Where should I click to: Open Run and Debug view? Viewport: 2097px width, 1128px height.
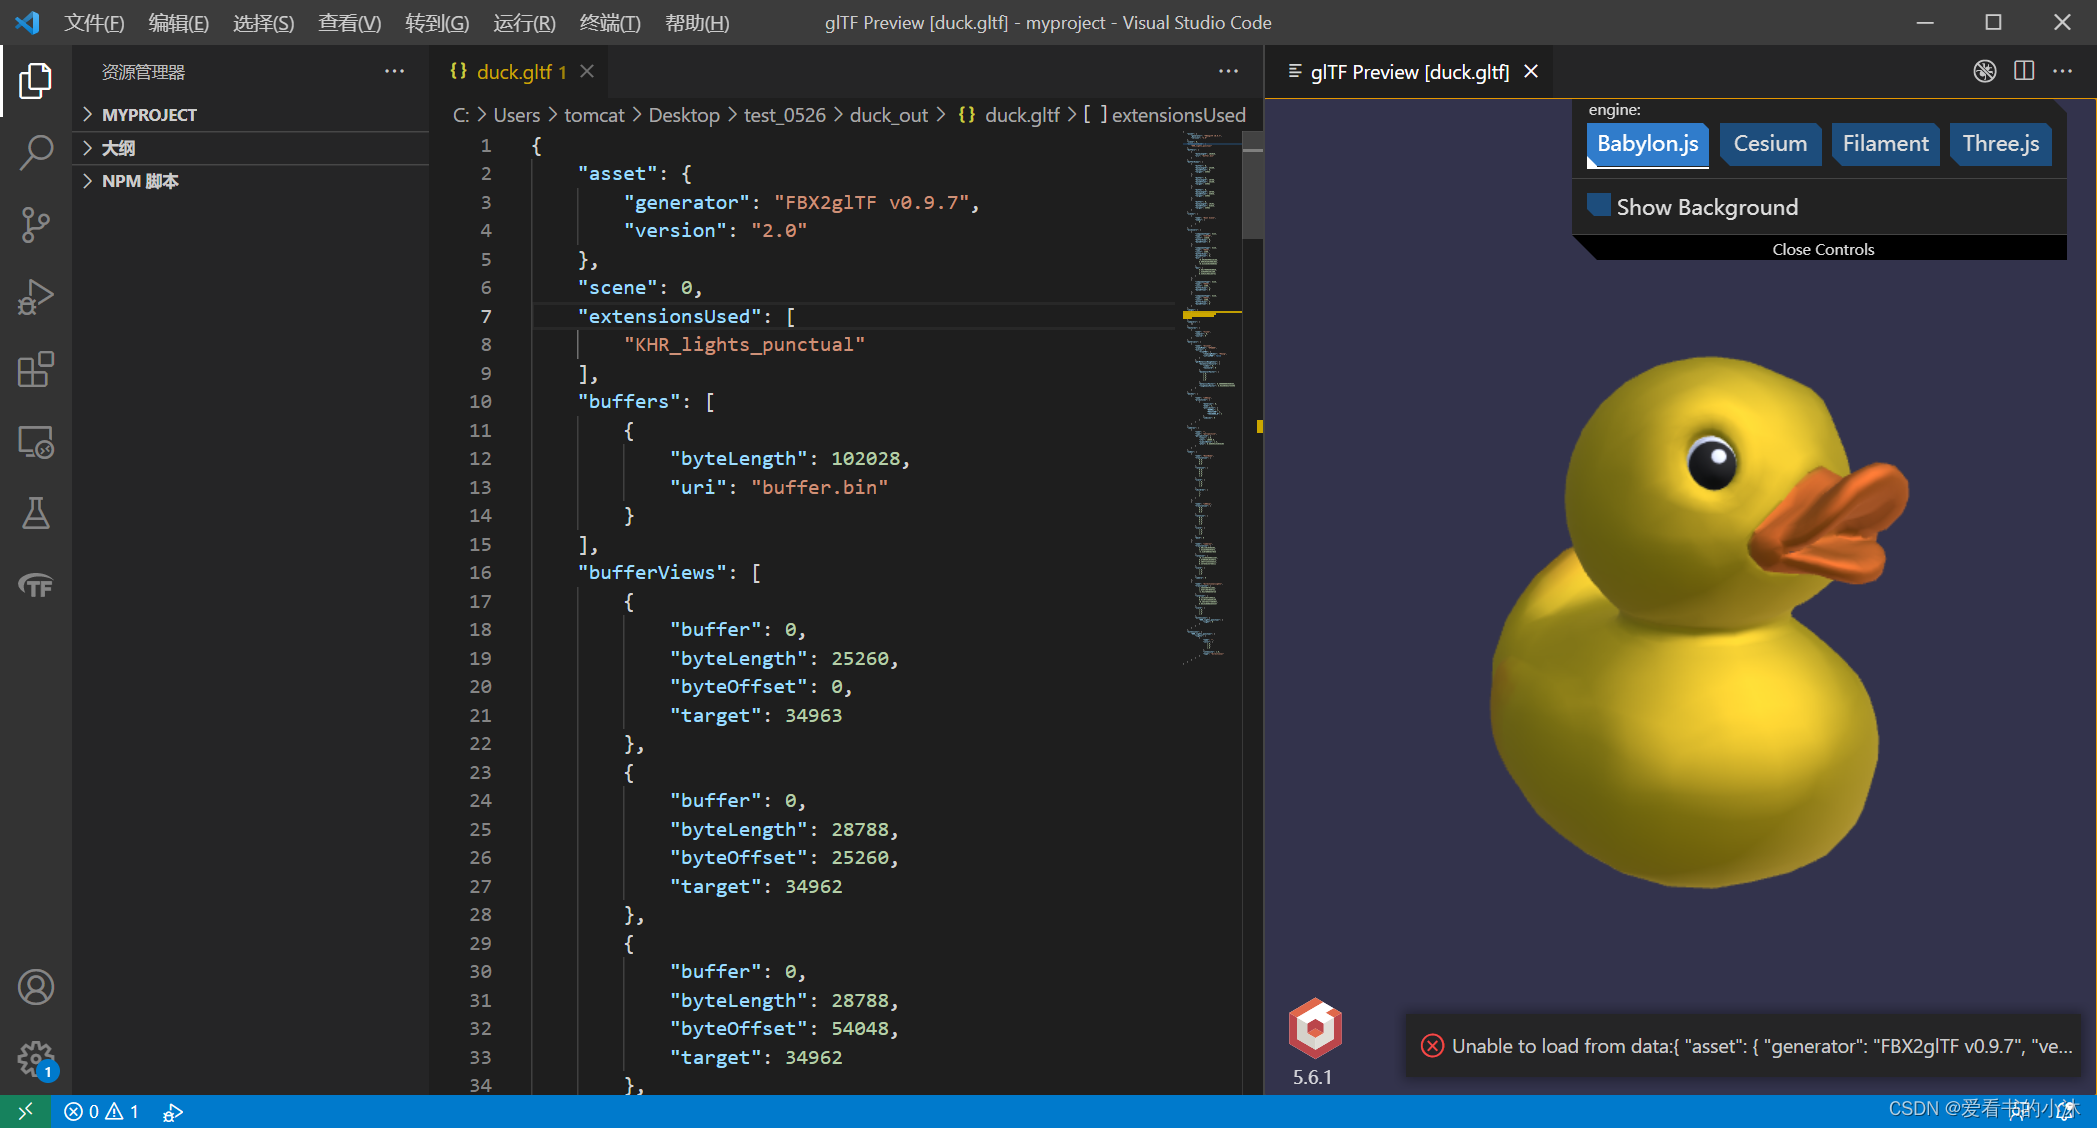coord(36,297)
